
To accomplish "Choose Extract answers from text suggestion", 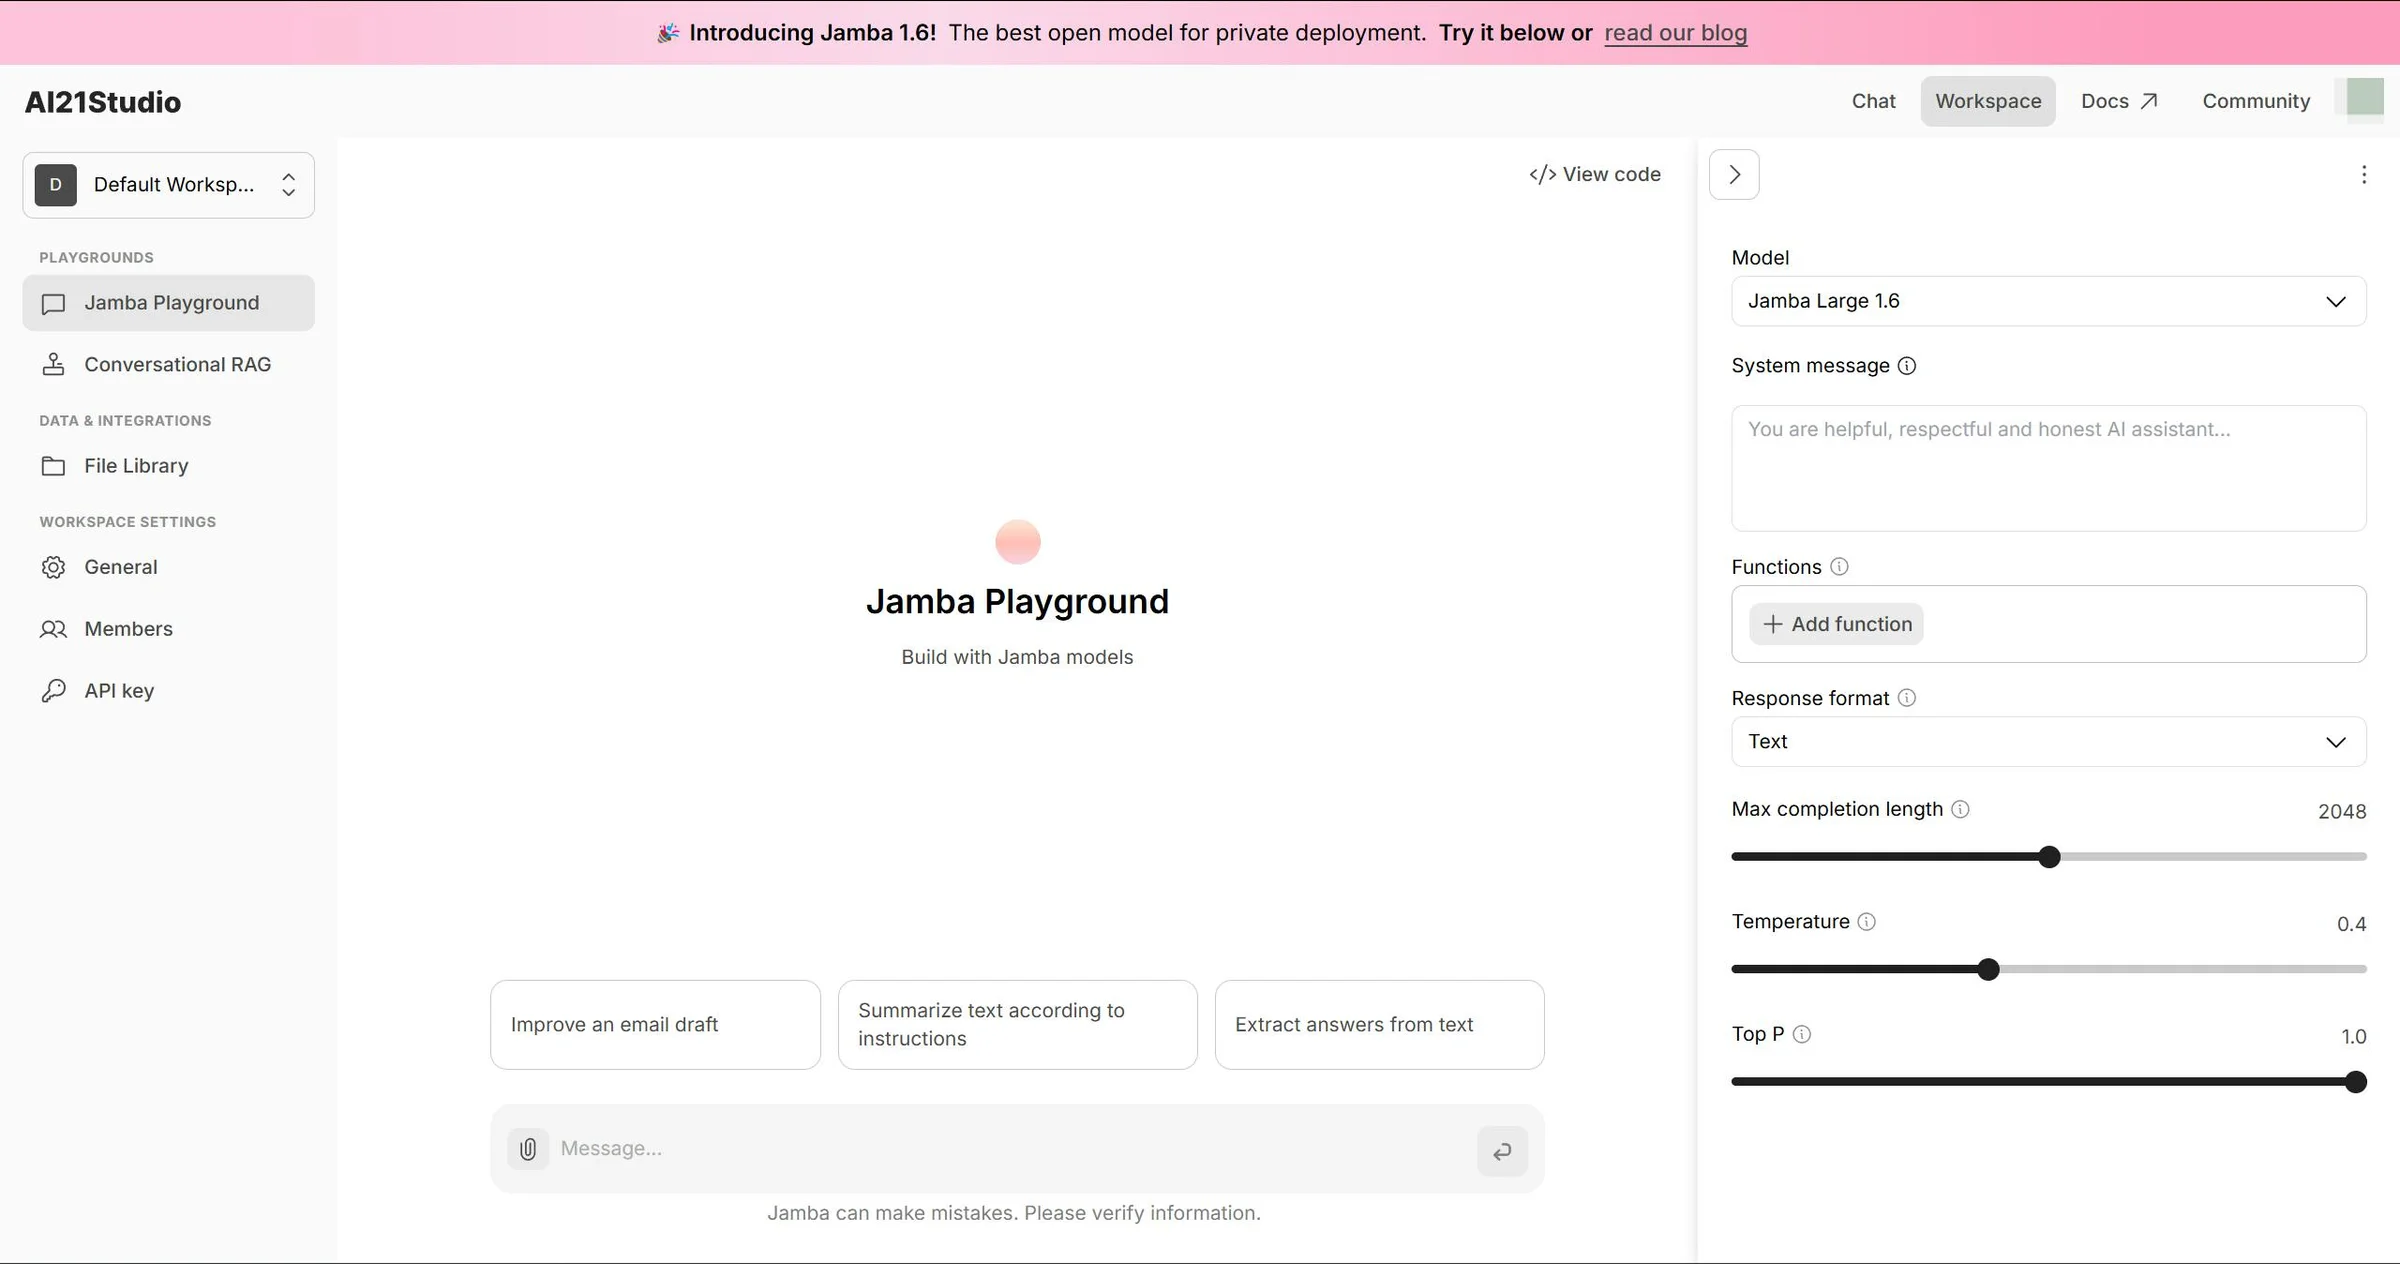I will 1380,1025.
